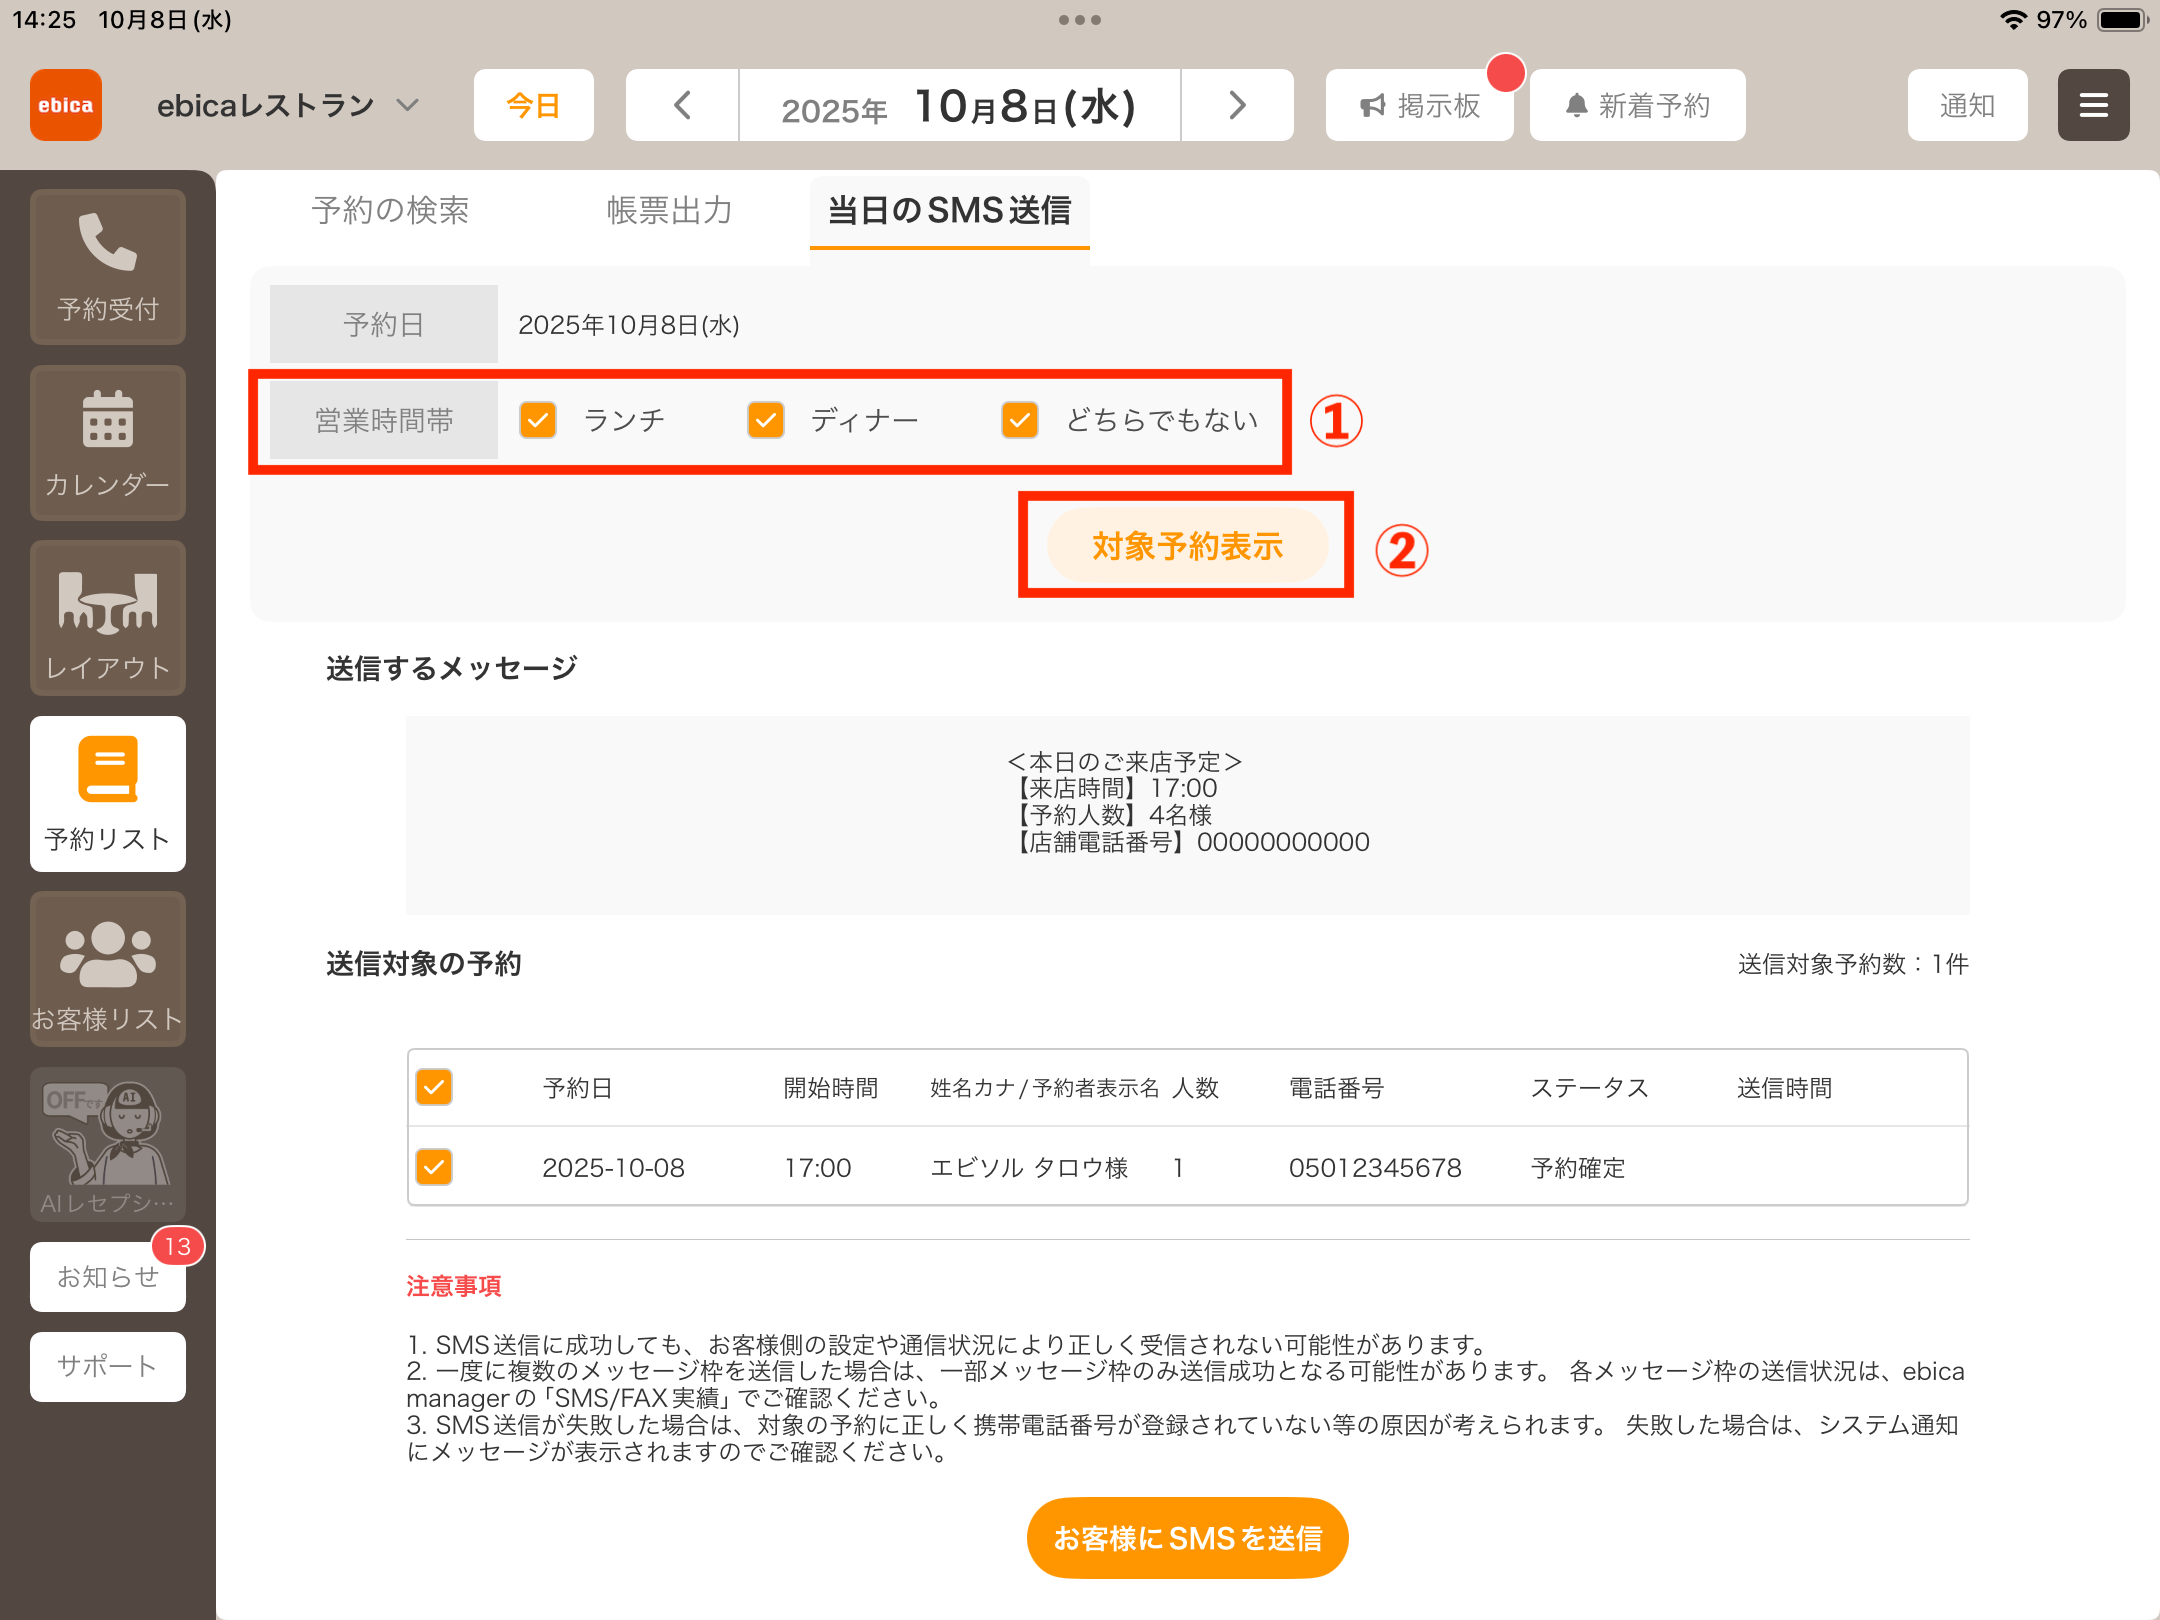Open お知らせ with 13 badge

108,1277
